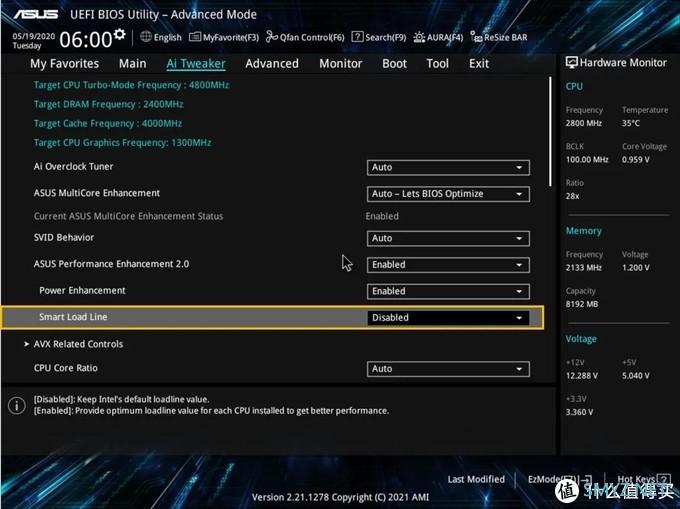
Task: Switch to My Favorites tab
Action: [x=65, y=64]
